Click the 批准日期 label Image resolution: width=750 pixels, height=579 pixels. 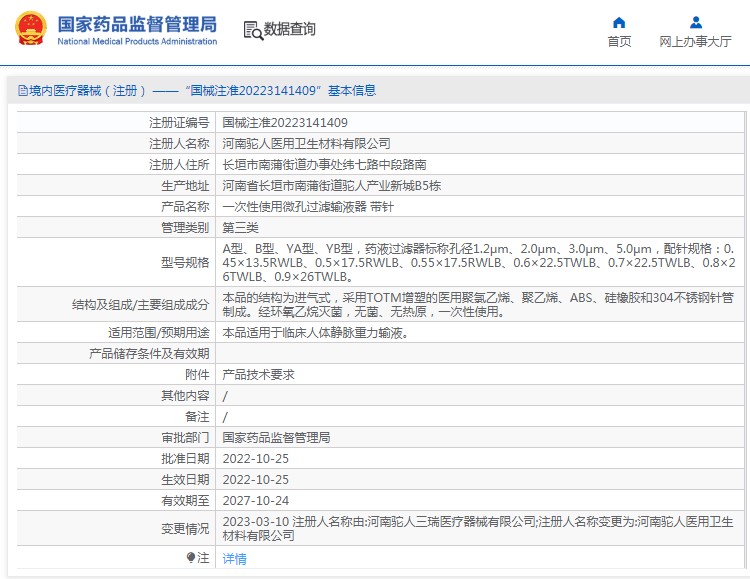(x=185, y=458)
